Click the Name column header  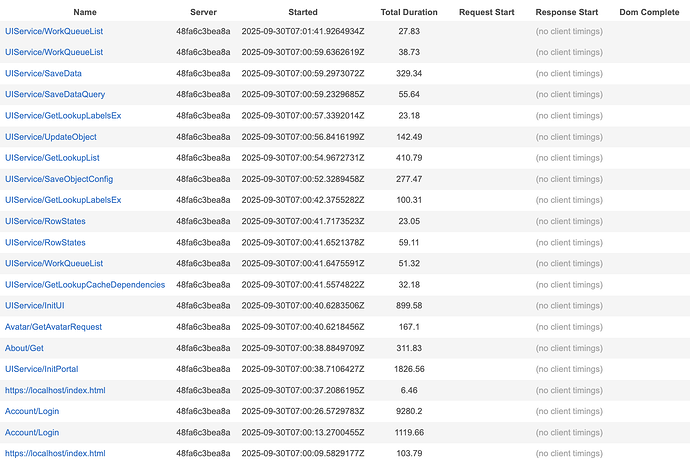(85, 12)
